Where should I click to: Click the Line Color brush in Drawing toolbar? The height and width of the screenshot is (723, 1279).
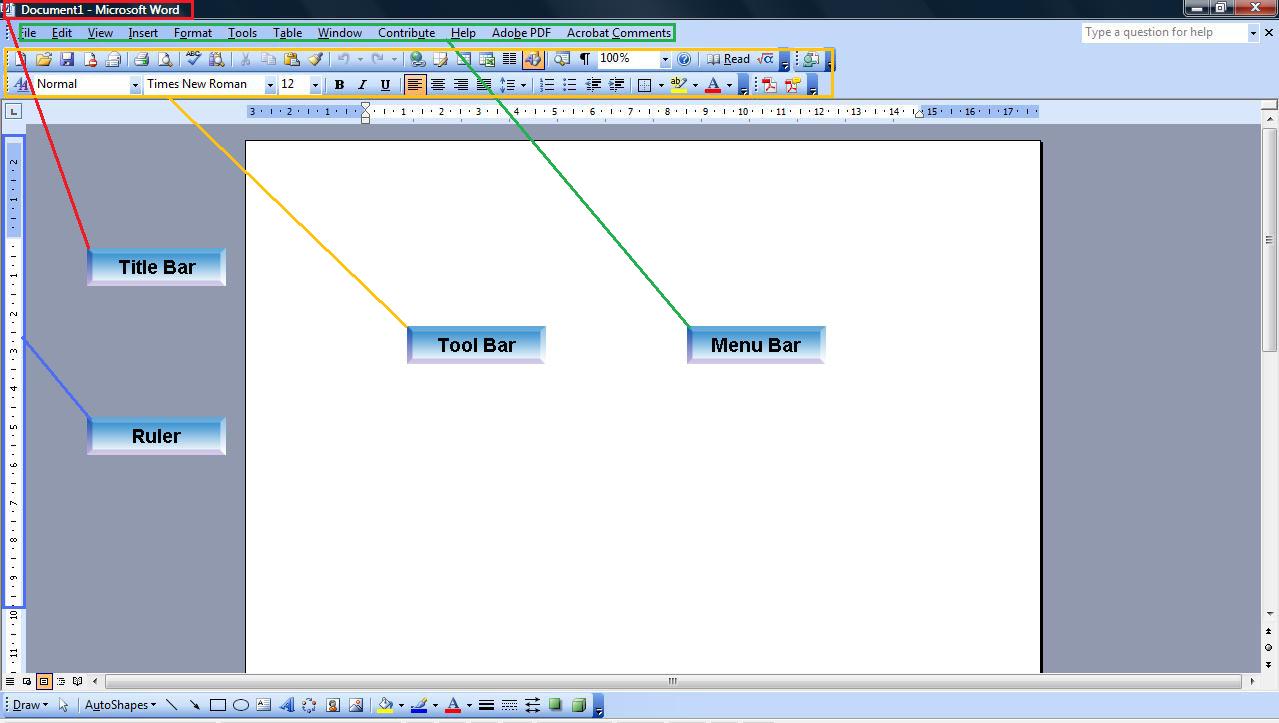coord(419,705)
